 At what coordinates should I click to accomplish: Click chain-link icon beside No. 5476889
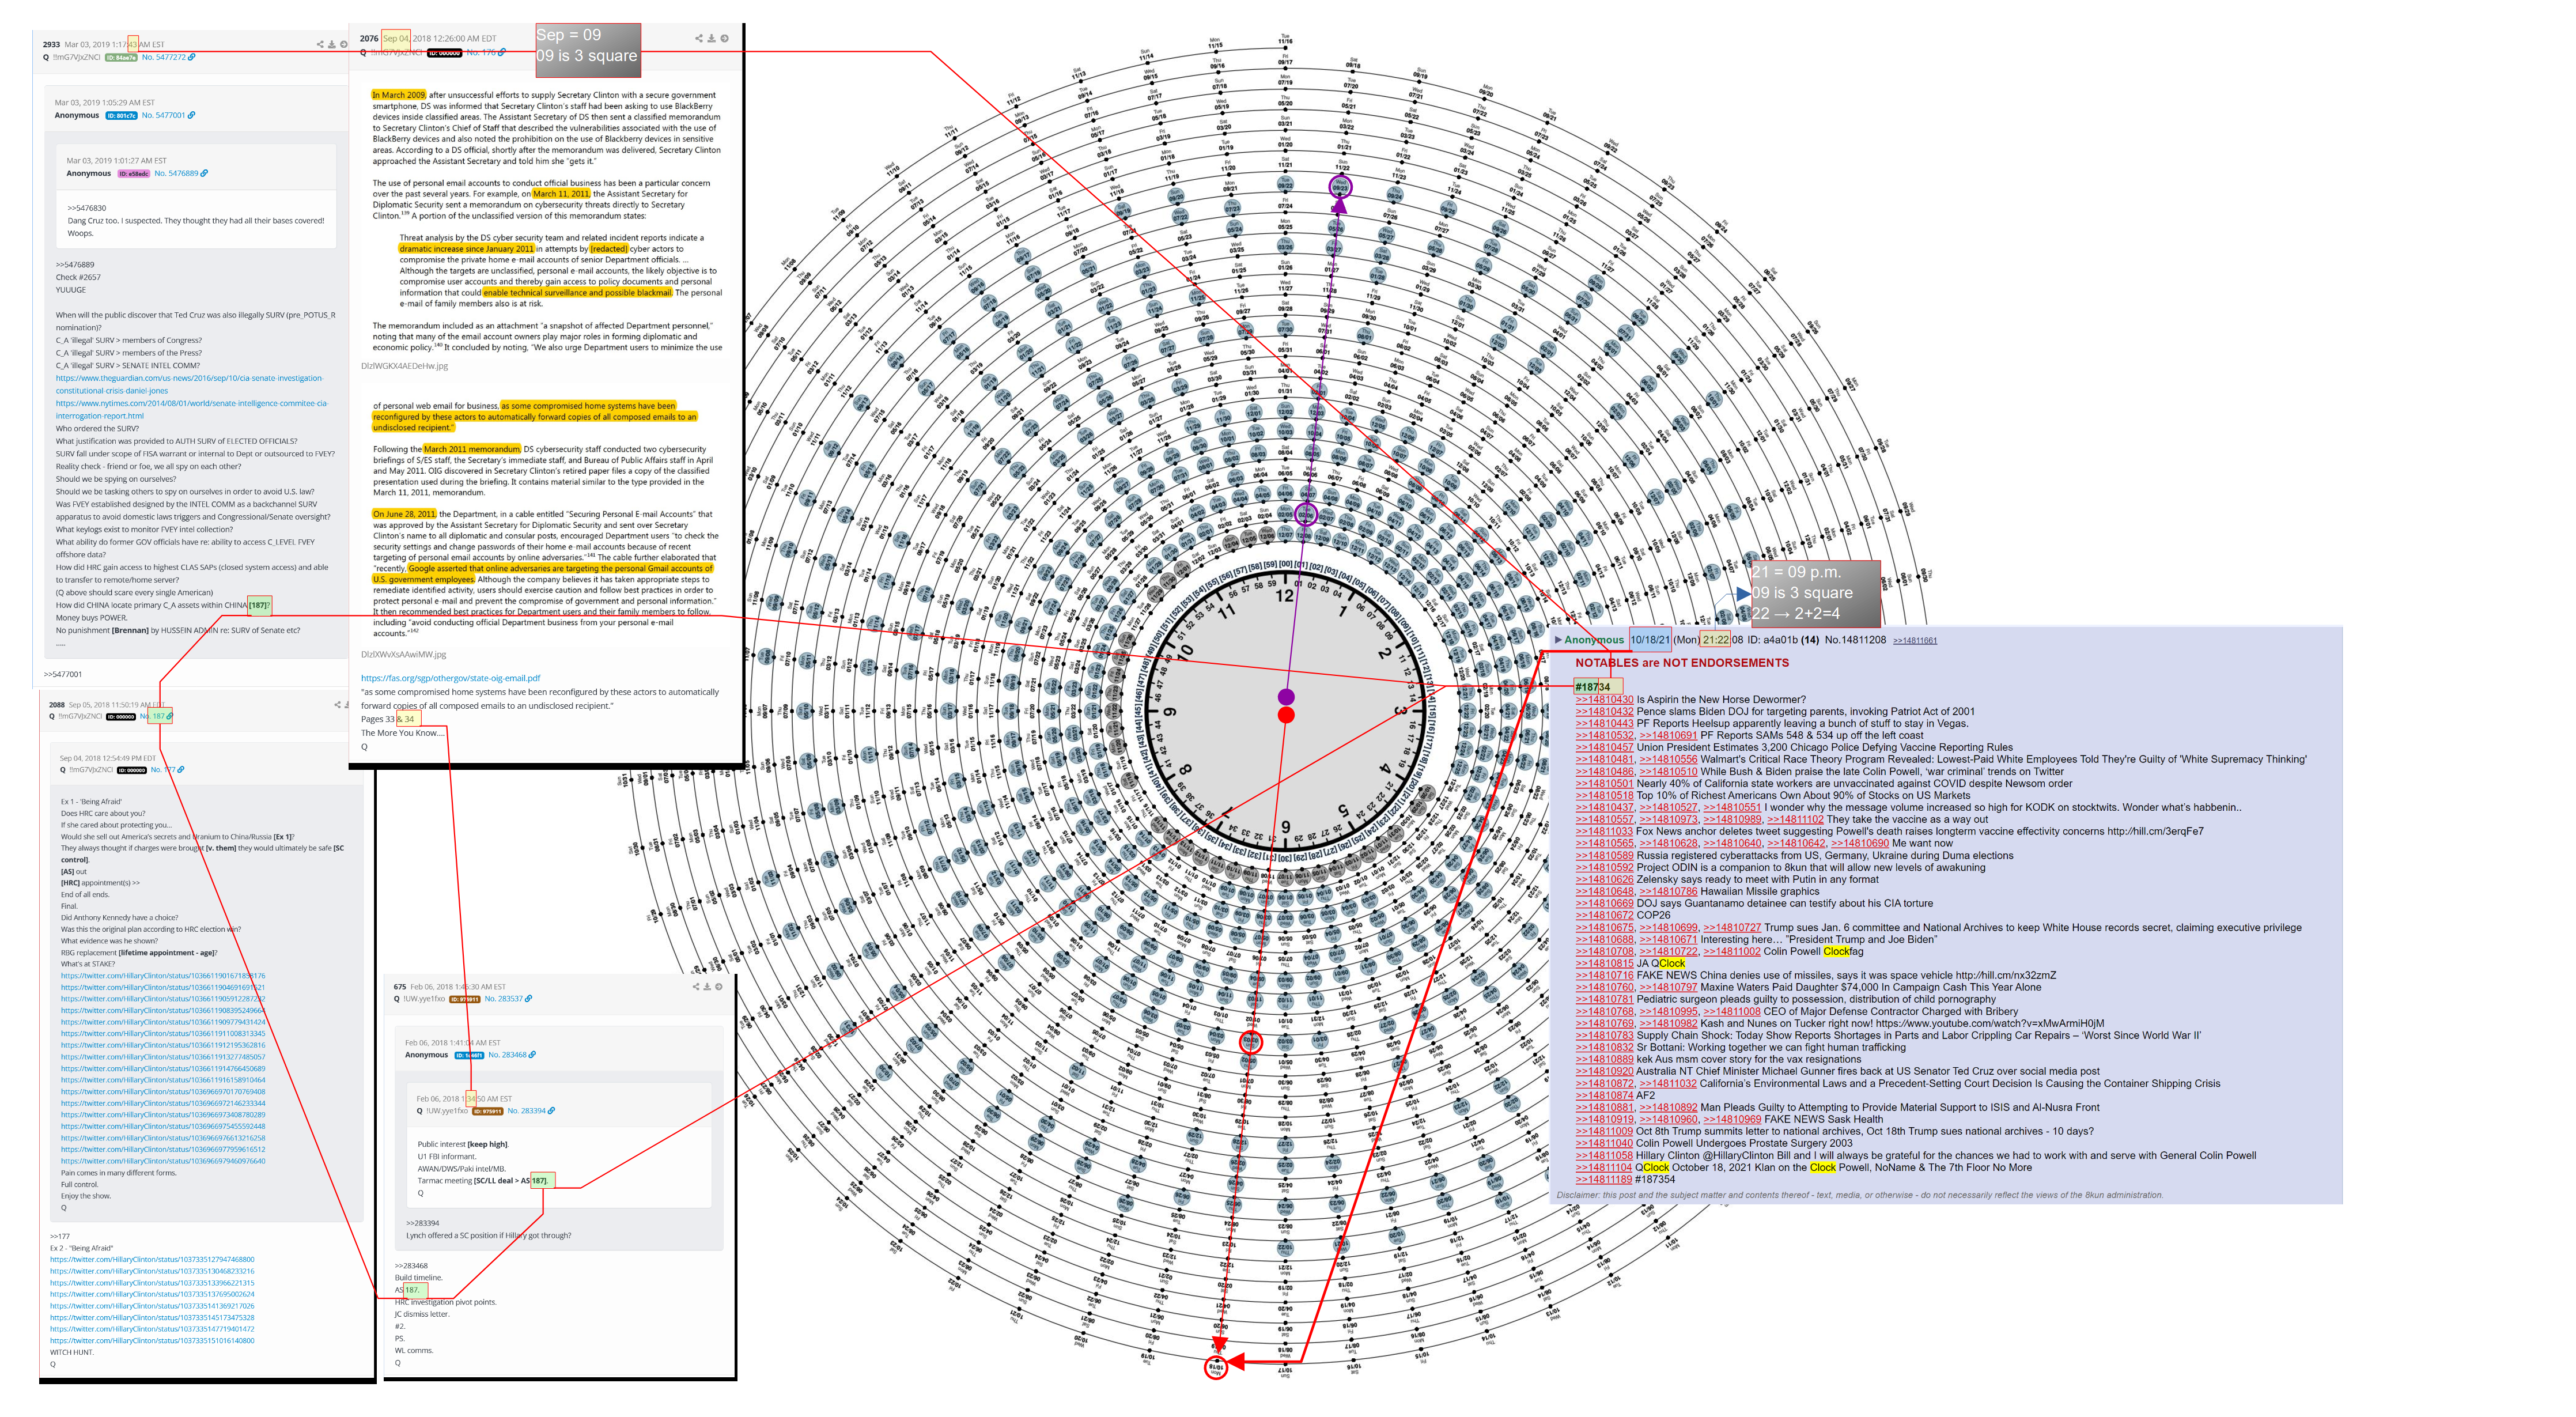coord(205,173)
